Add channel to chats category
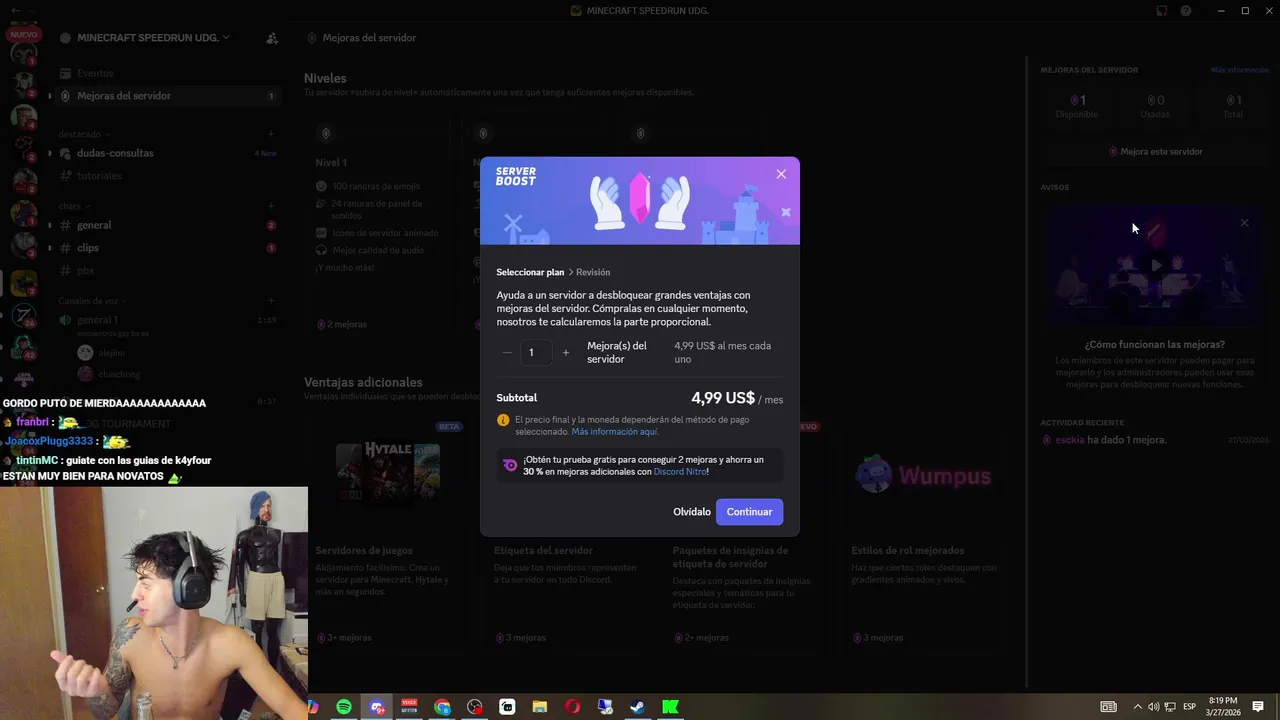1280x720 pixels. coord(271,206)
